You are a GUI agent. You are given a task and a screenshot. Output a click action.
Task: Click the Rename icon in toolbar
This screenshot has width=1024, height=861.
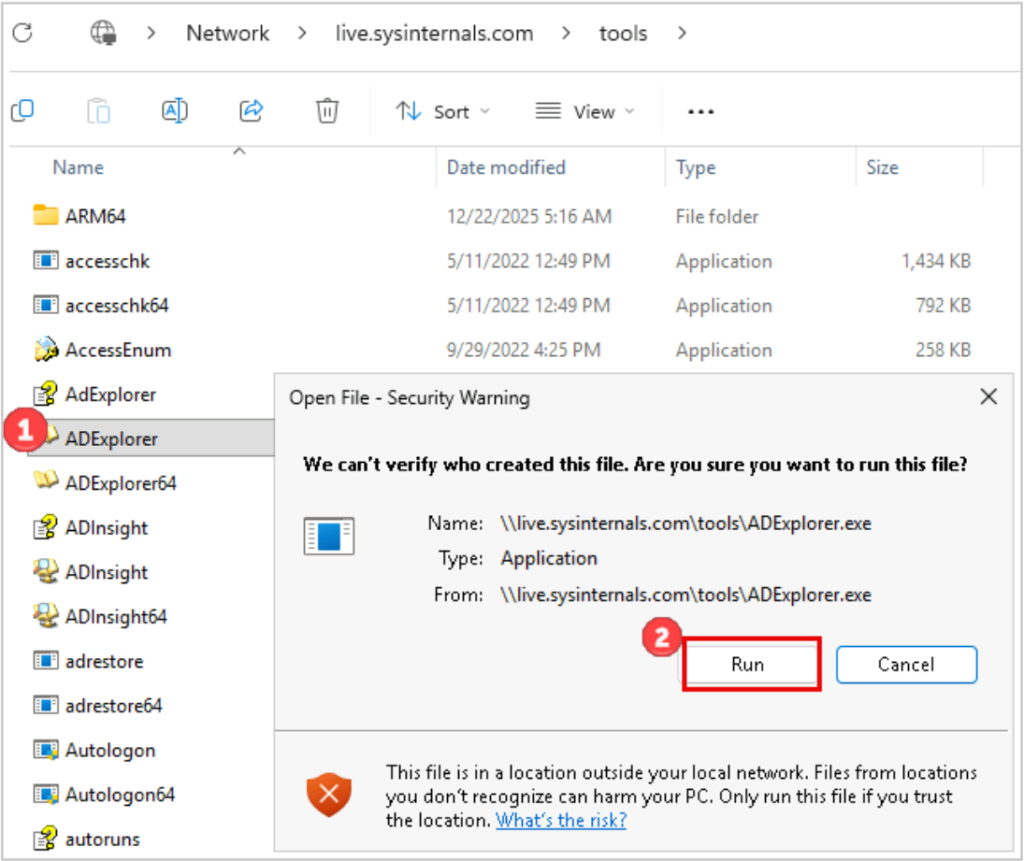coord(175,111)
